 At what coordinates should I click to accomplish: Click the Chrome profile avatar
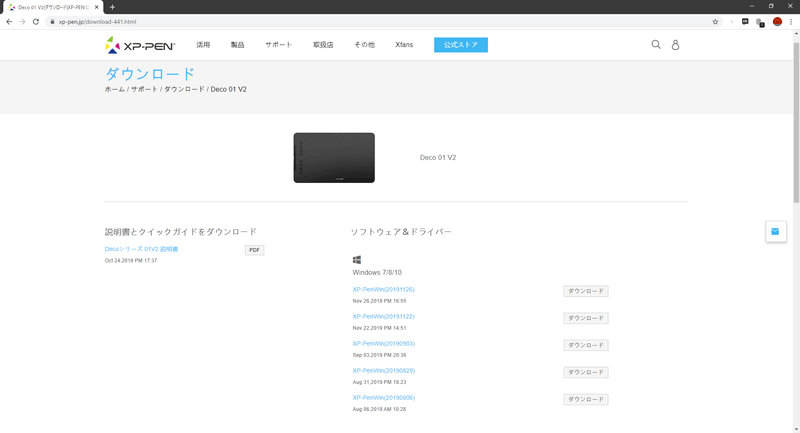click(777, 22)
